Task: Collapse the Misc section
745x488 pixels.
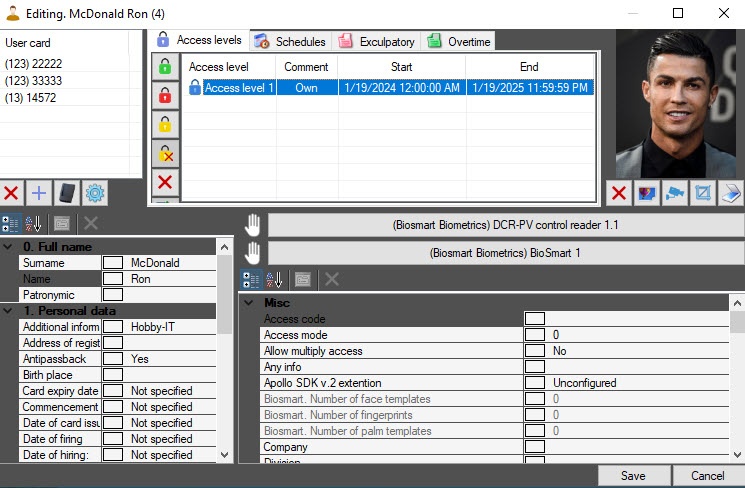Action: (x=248, y=303)
